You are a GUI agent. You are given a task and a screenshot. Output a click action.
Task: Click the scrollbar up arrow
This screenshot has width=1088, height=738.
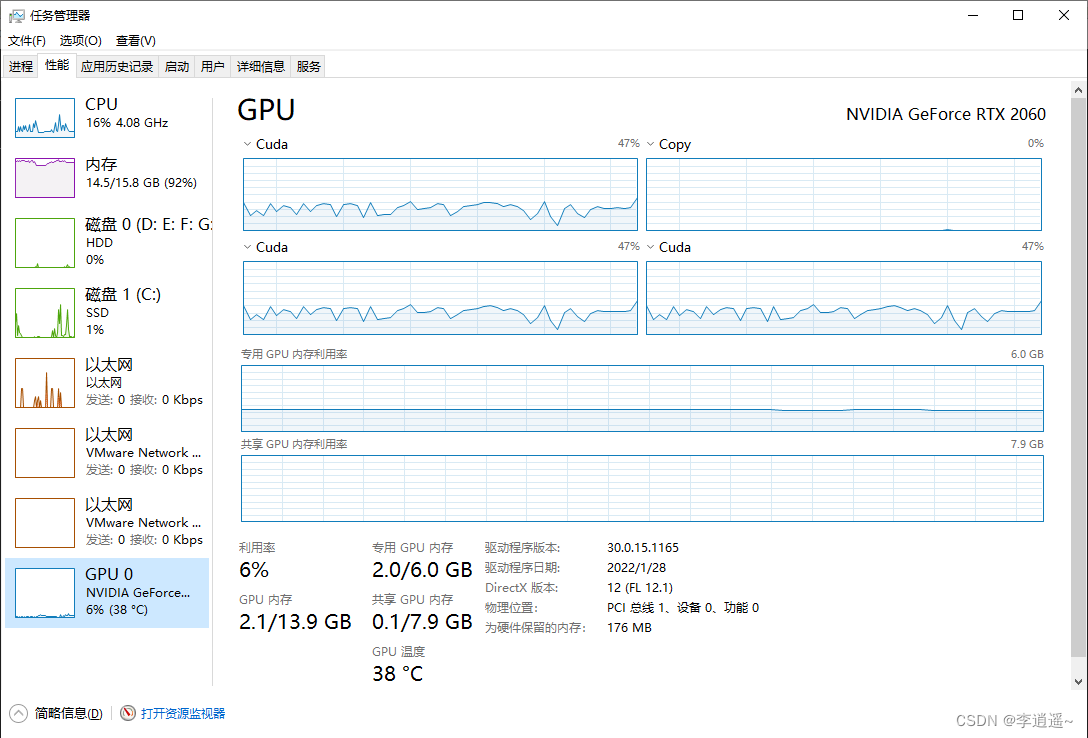[x=1078, y=90]
